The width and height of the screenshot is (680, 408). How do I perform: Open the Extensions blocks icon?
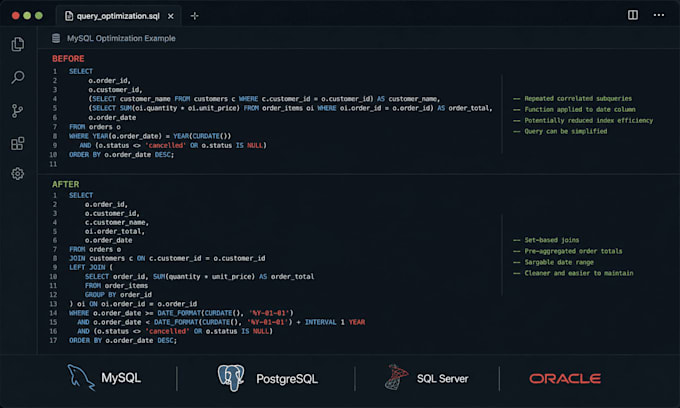point(18,144)
